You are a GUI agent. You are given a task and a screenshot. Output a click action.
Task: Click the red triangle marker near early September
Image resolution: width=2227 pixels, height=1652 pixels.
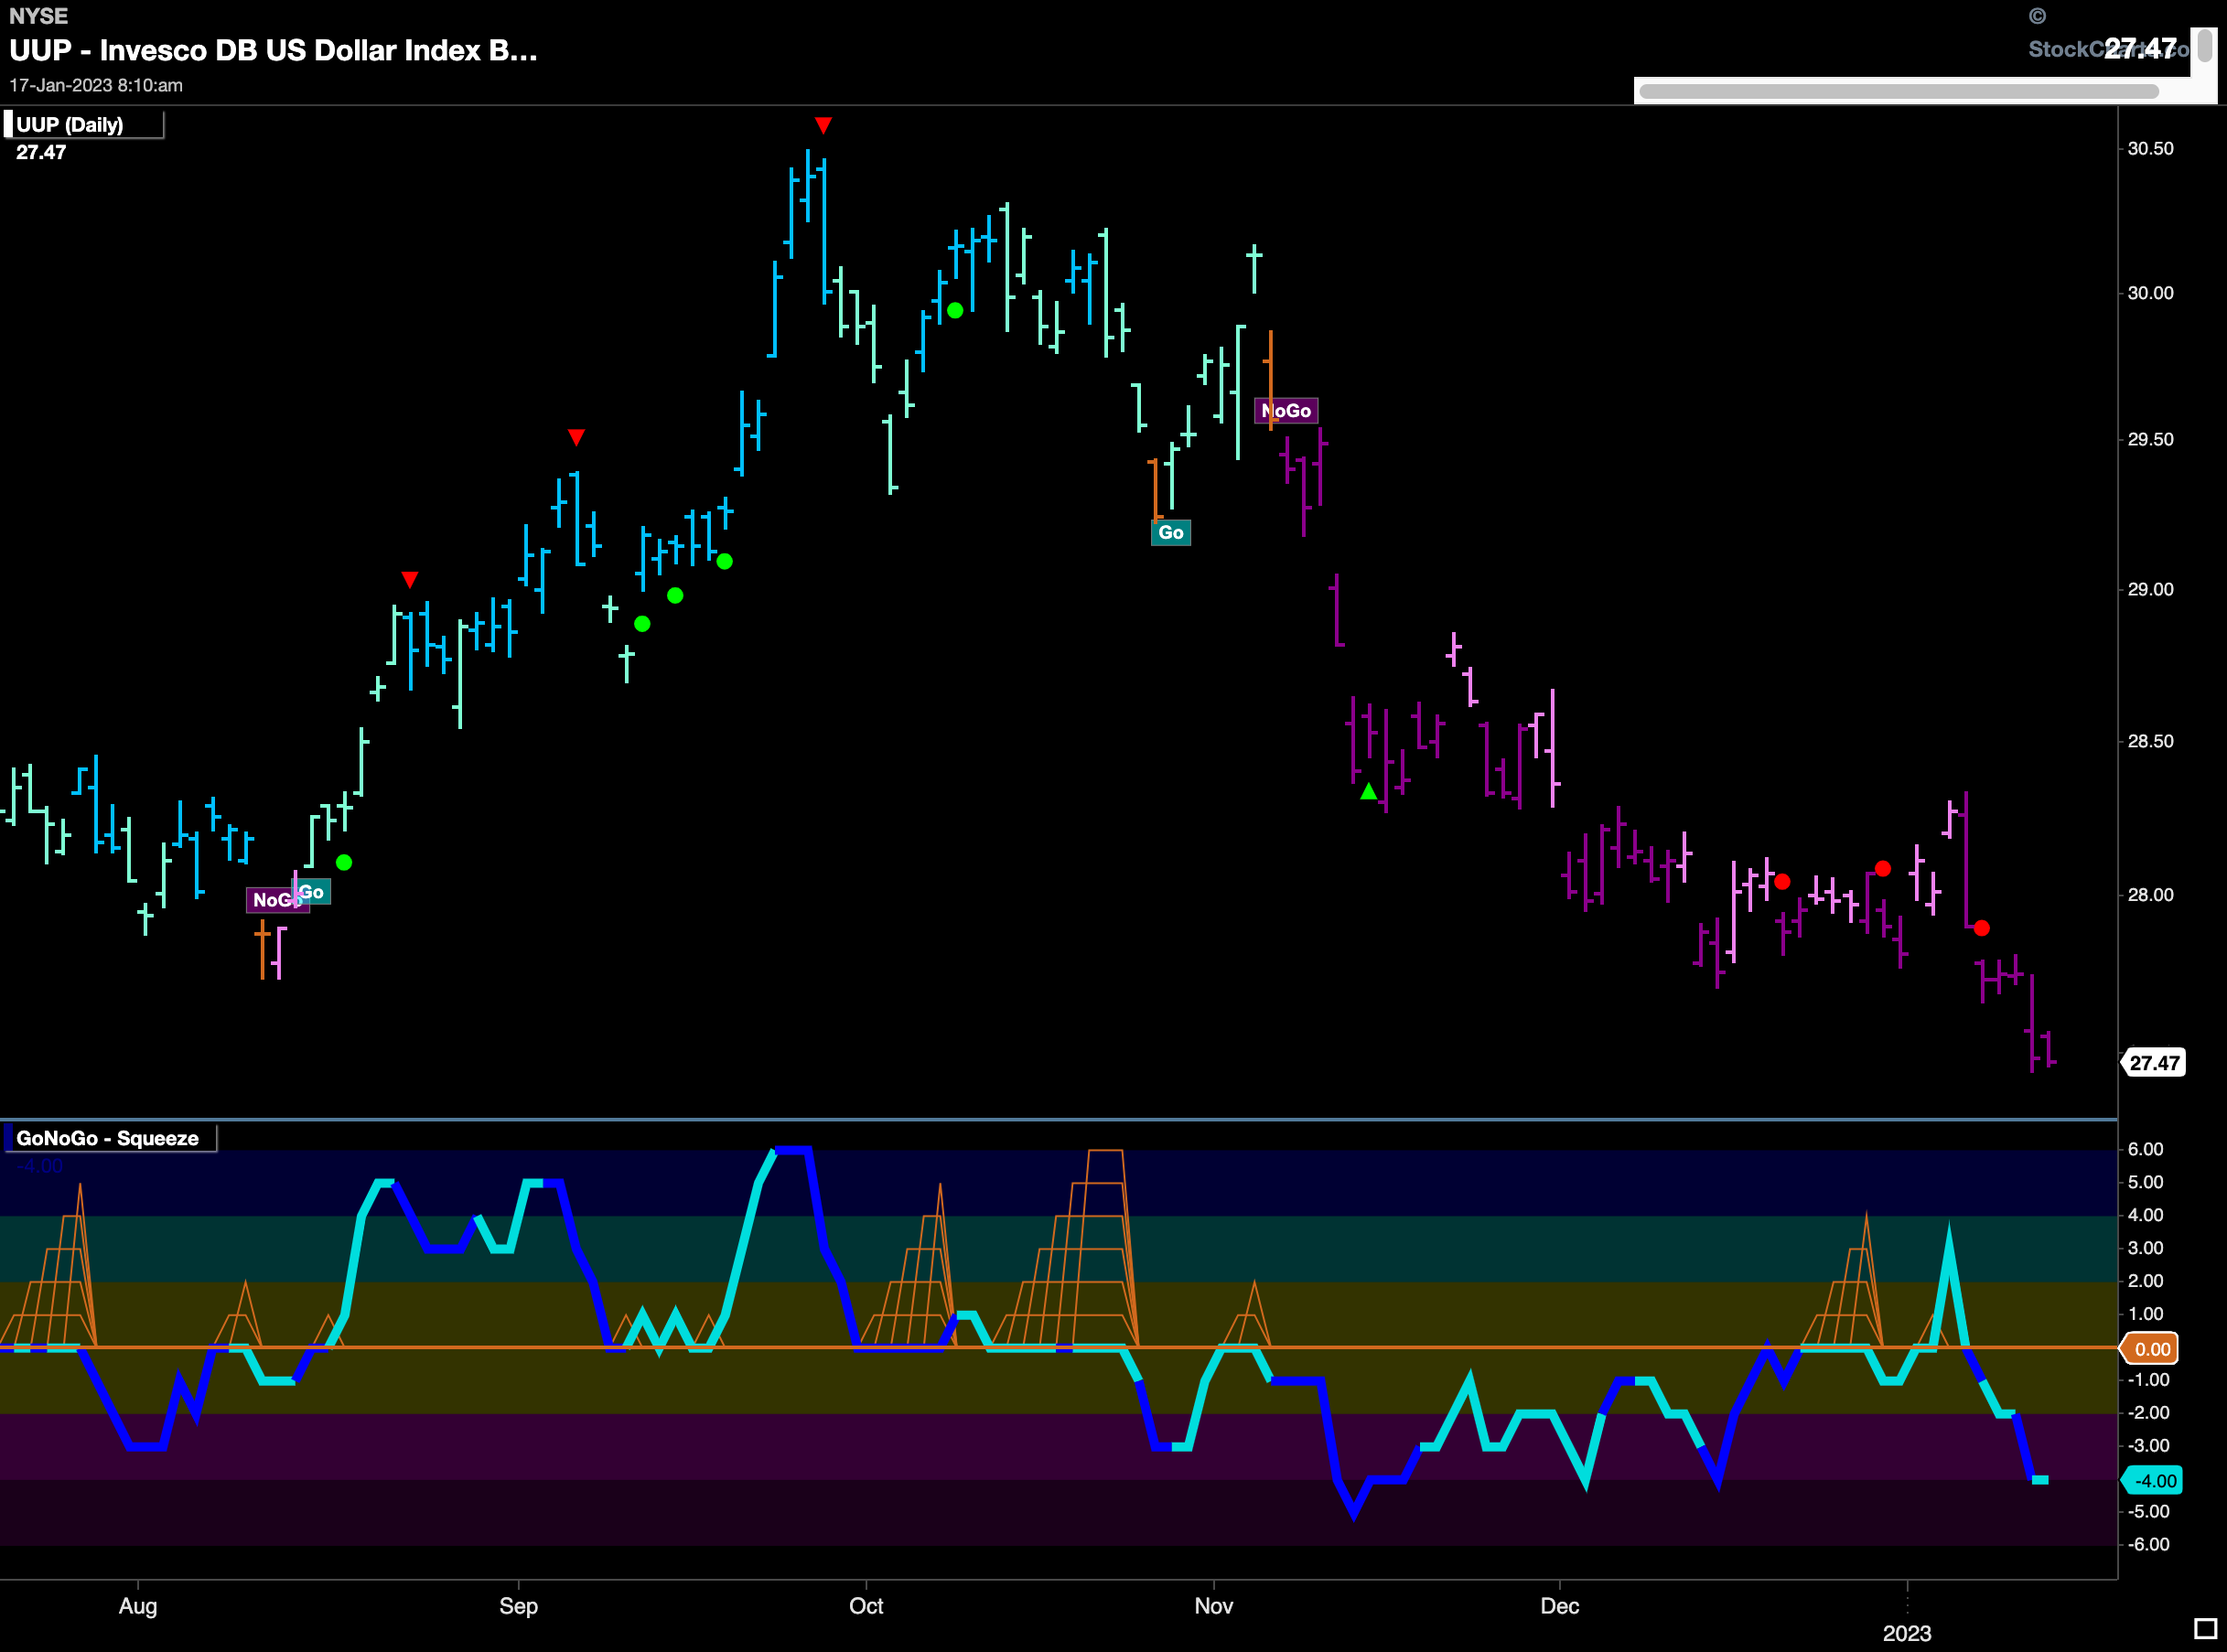point(576,437)
